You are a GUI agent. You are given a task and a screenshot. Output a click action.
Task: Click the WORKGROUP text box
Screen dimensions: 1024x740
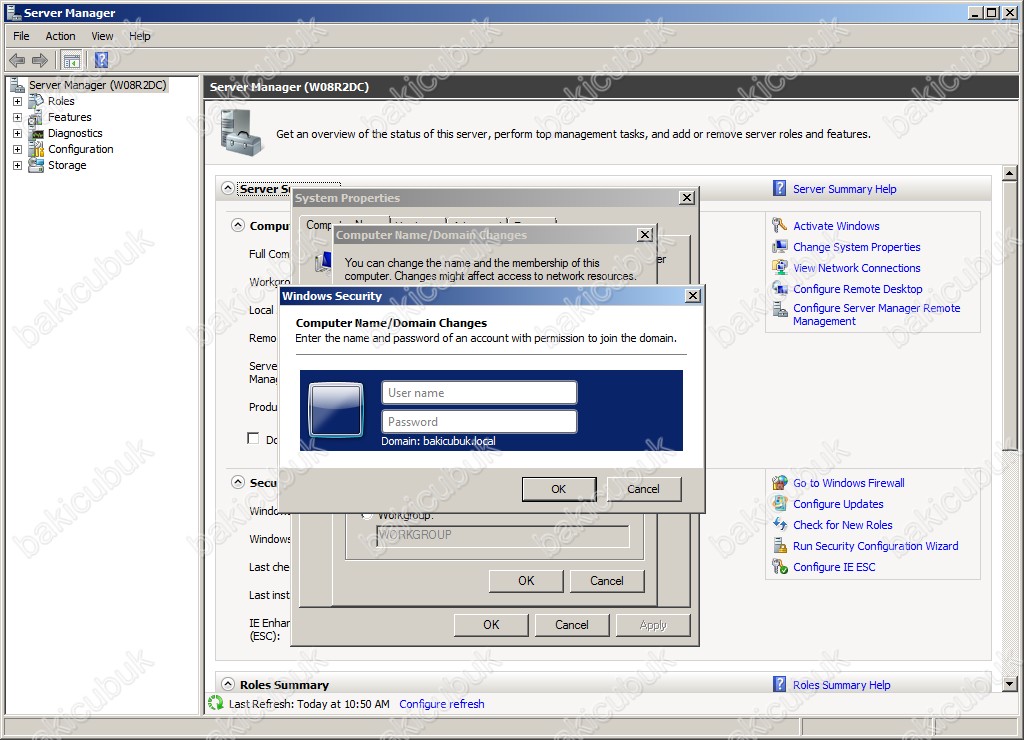click(x=503, y=536)
